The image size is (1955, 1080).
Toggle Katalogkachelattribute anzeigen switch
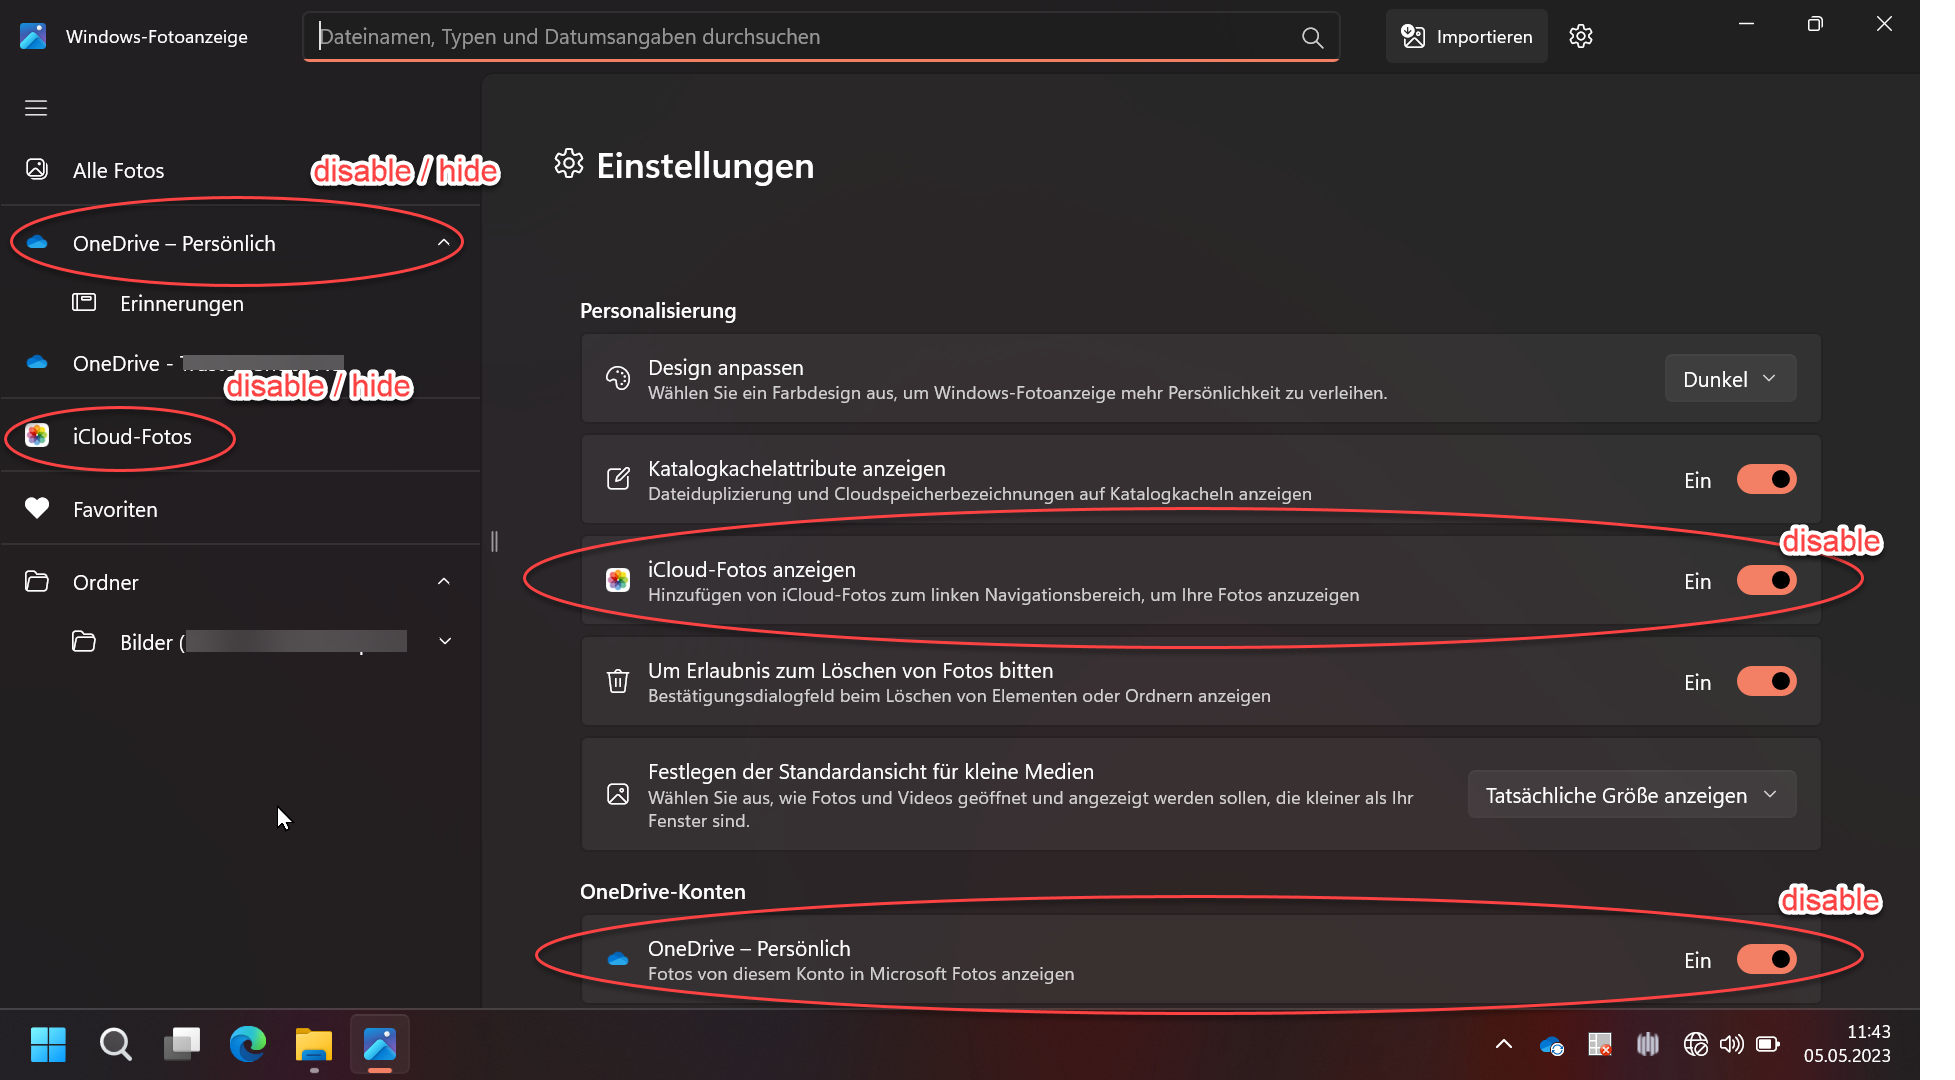click(x=1767, y=480)
